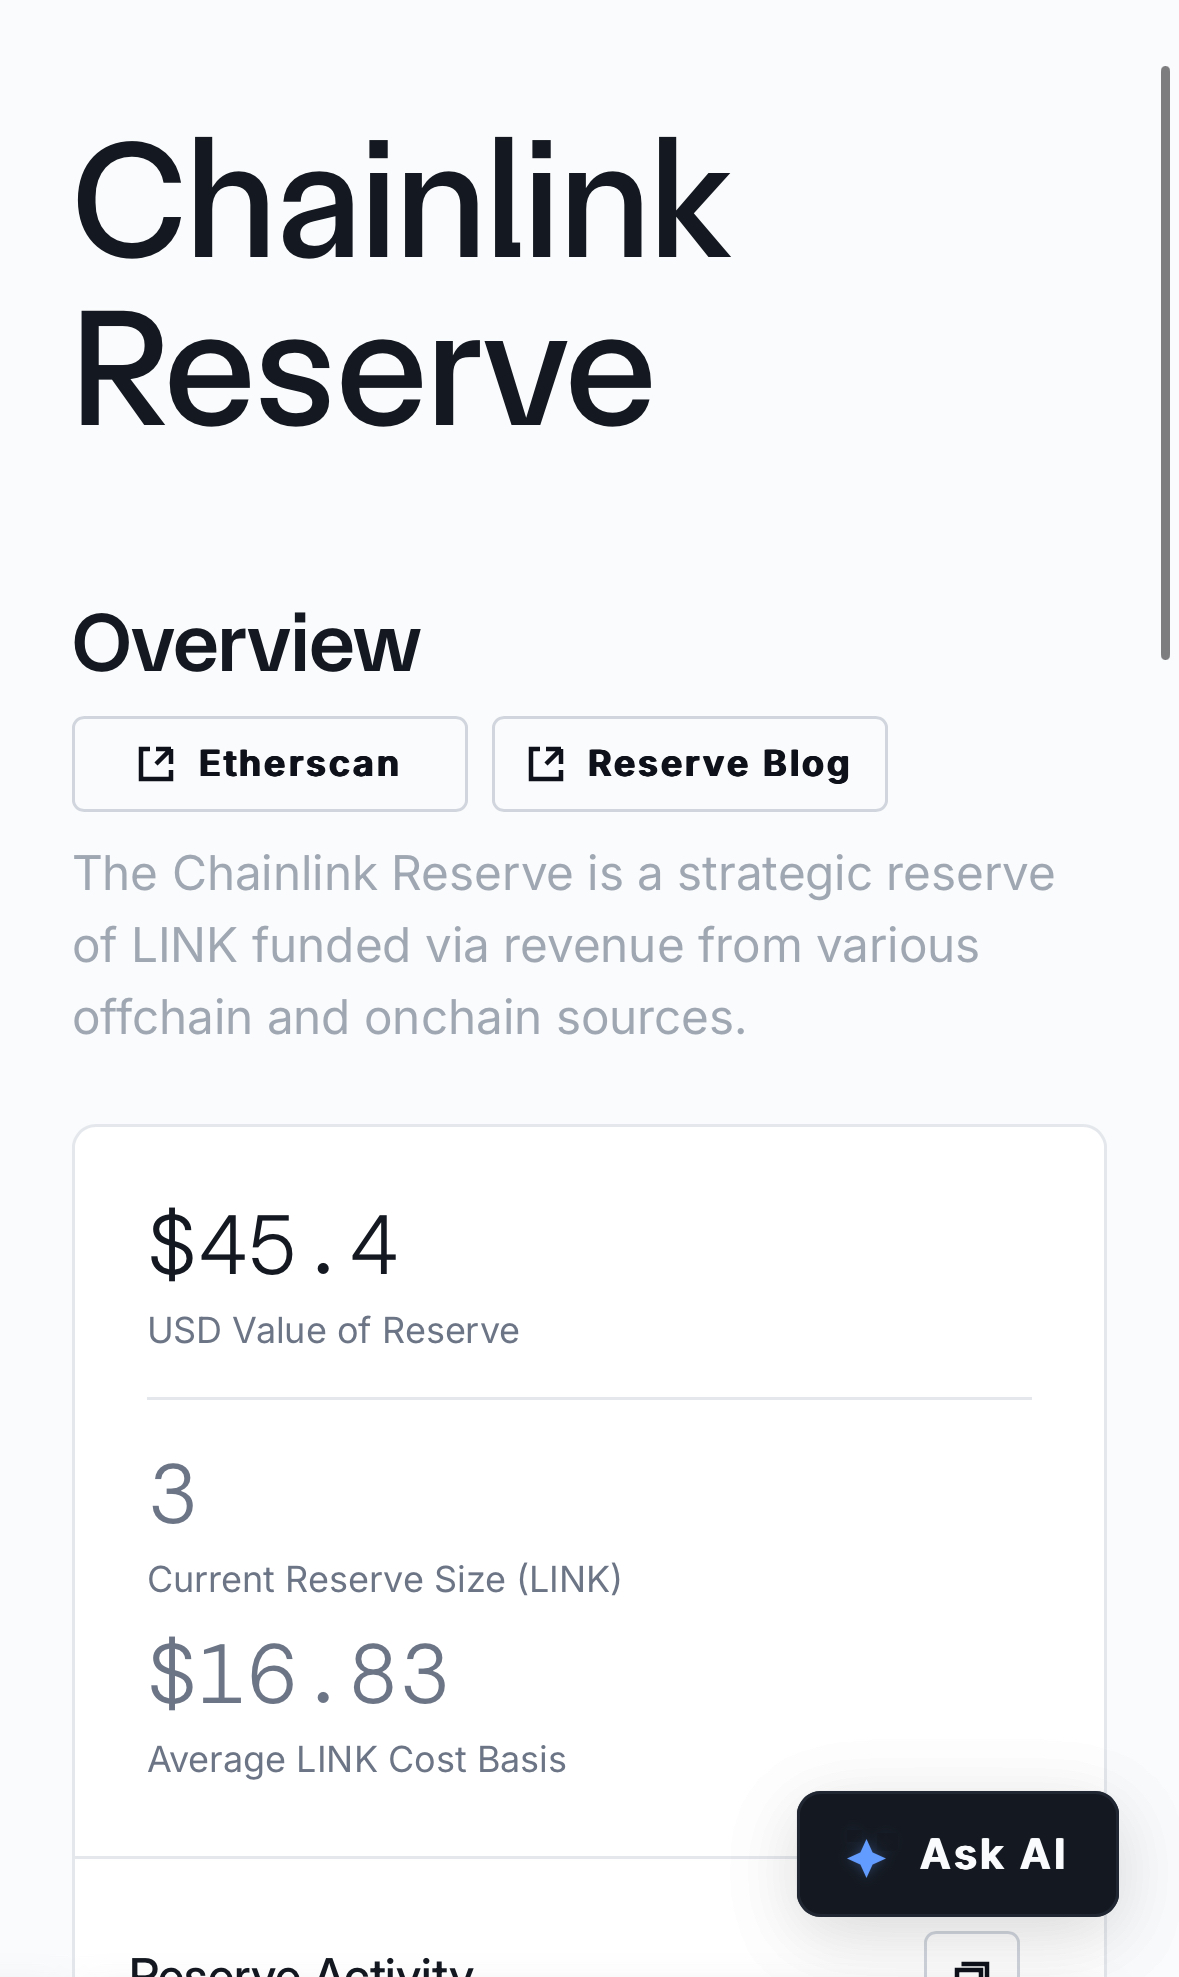Click the external-link icon beside Reserve Blog

(546, 764)
